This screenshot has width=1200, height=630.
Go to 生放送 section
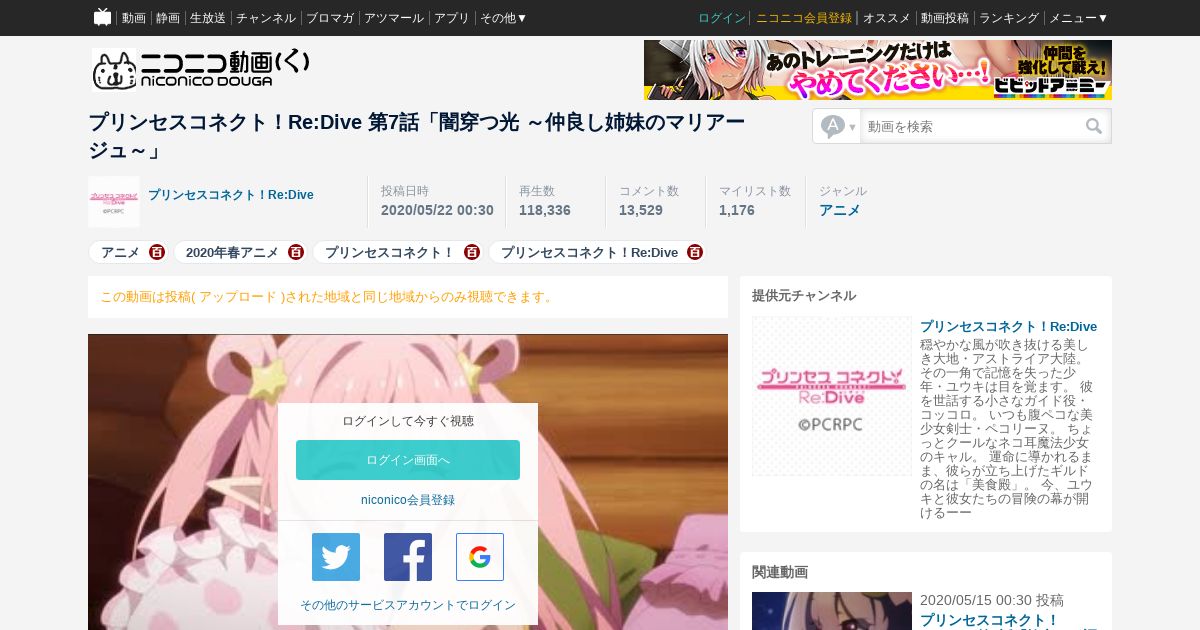coord(208,18)
